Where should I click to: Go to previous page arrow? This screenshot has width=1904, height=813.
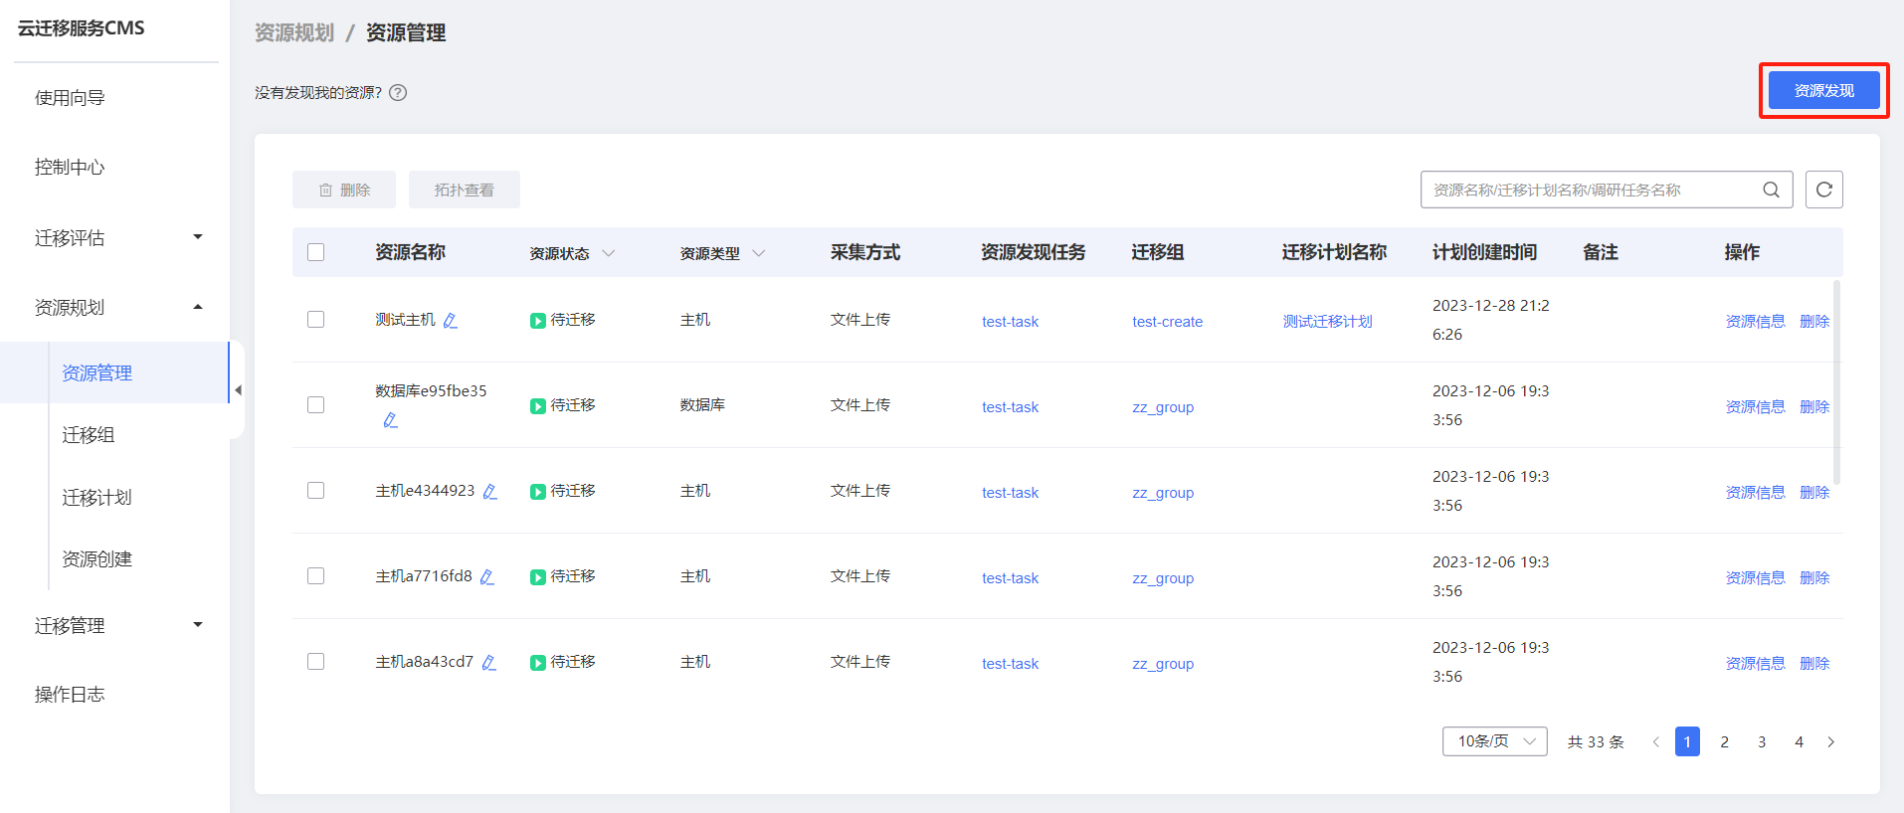click(x=1656, y=742)
